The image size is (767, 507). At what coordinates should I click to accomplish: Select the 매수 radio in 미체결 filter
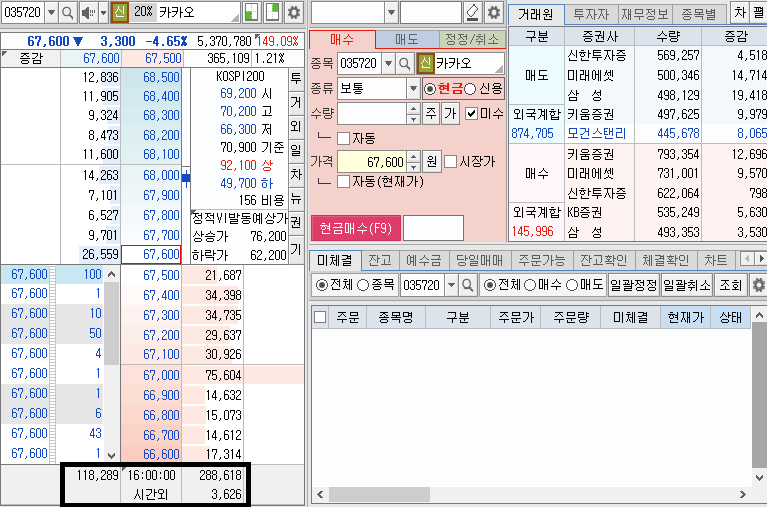point(530,285)
